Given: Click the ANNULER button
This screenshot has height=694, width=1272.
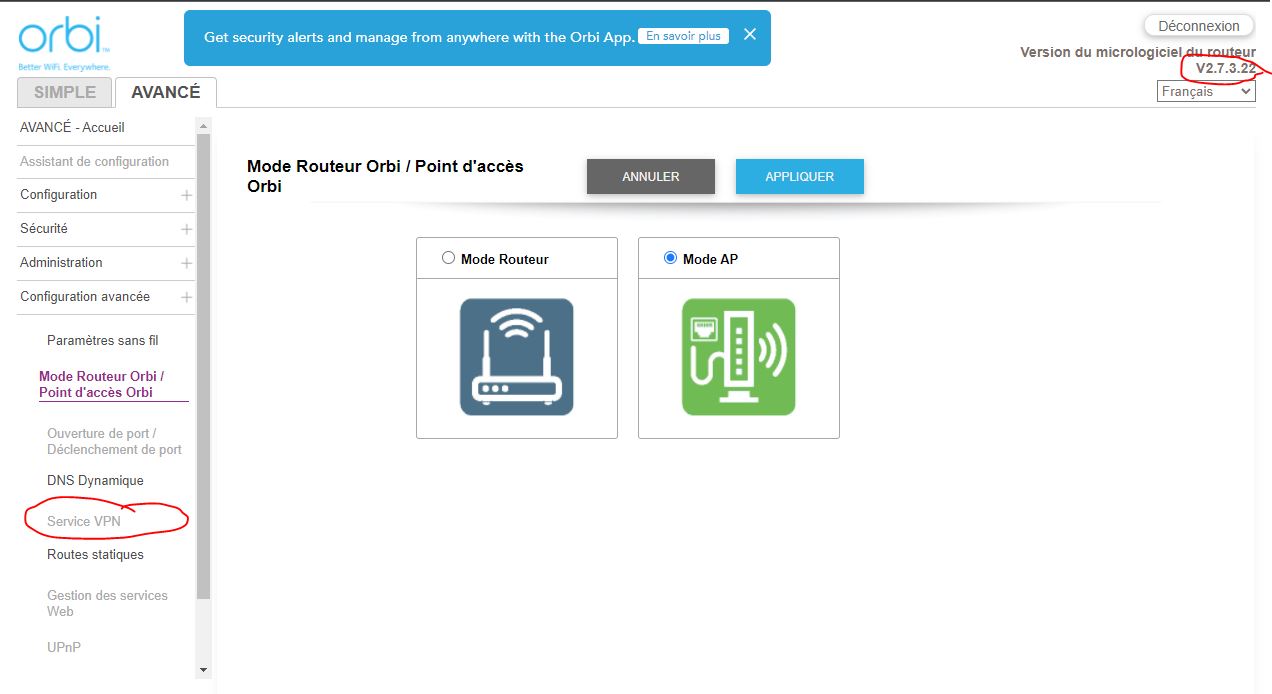Looking at the screenshot, I should coord(650,176).
